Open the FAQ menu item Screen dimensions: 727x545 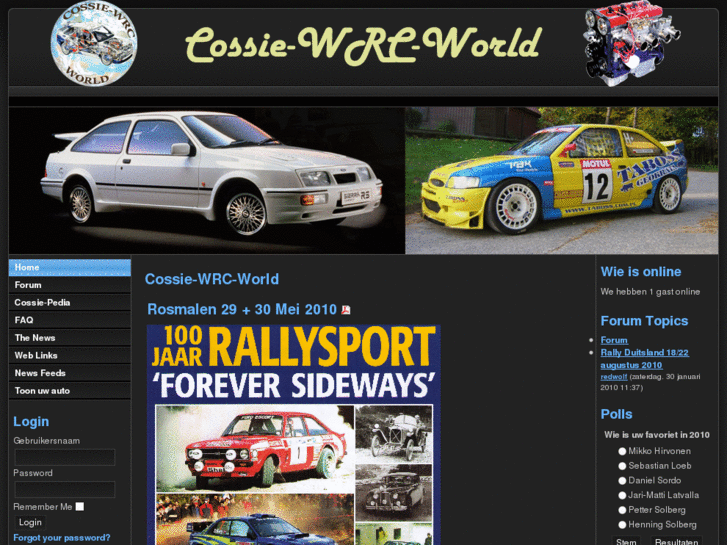click(70, 321)
